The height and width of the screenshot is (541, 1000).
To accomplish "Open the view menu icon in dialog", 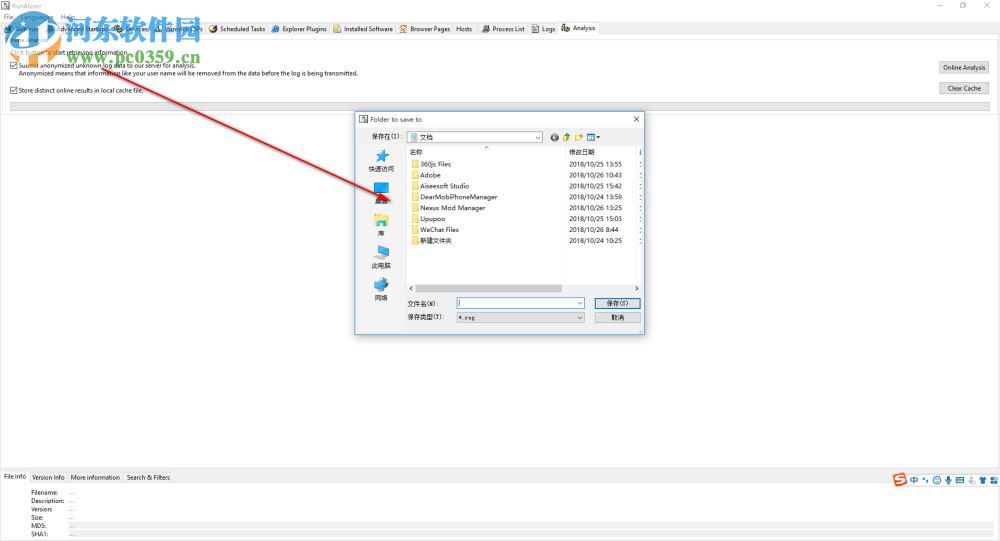I will tap(593, 137).
